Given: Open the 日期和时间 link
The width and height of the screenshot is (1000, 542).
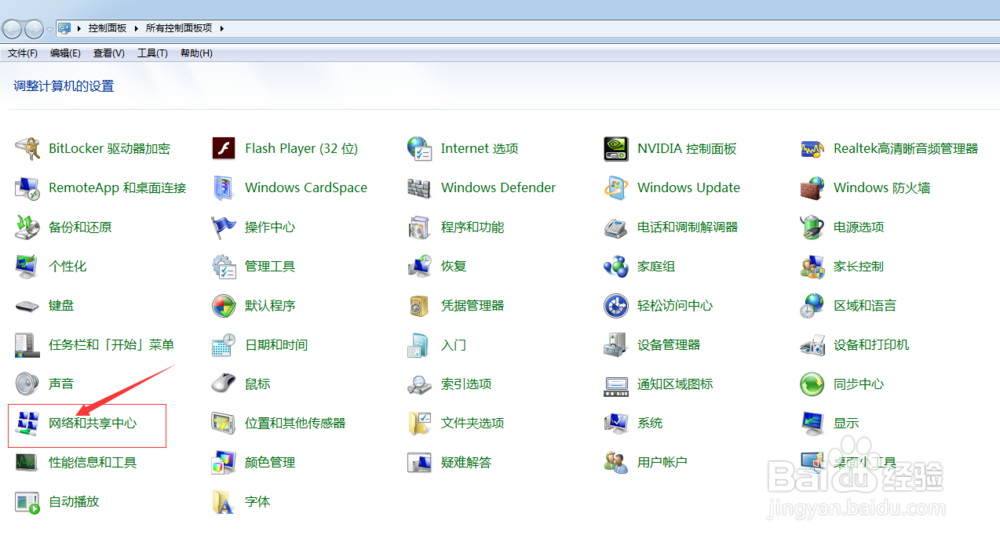Looking at the screenshot, I should [276, 345].
